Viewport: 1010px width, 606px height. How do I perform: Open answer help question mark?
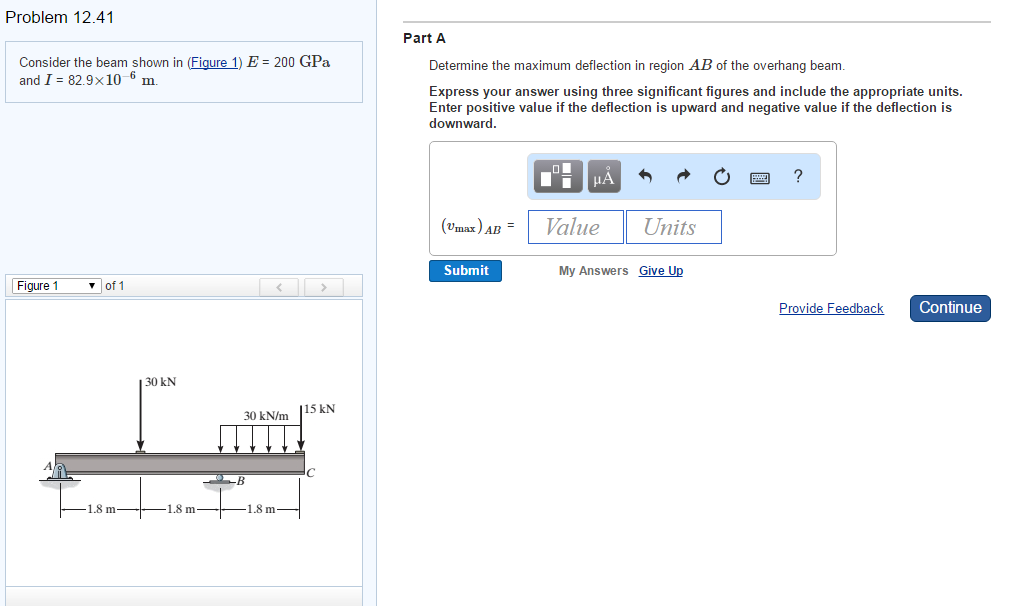pyautogui.click(x=798, y=176)
